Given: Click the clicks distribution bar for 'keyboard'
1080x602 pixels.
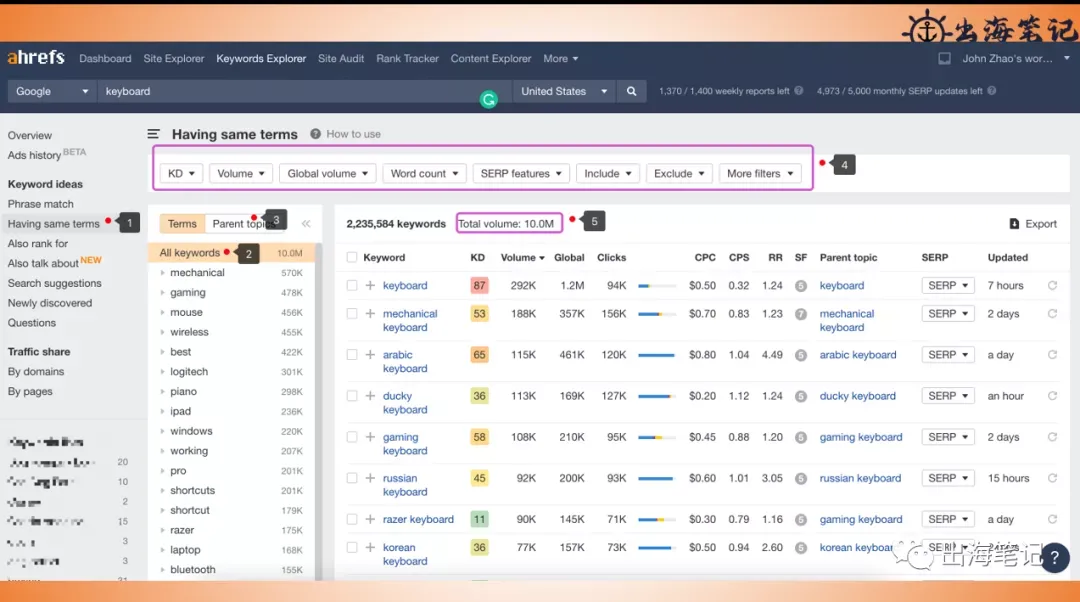Looking at the screenshot, I should tap(656, 286).
